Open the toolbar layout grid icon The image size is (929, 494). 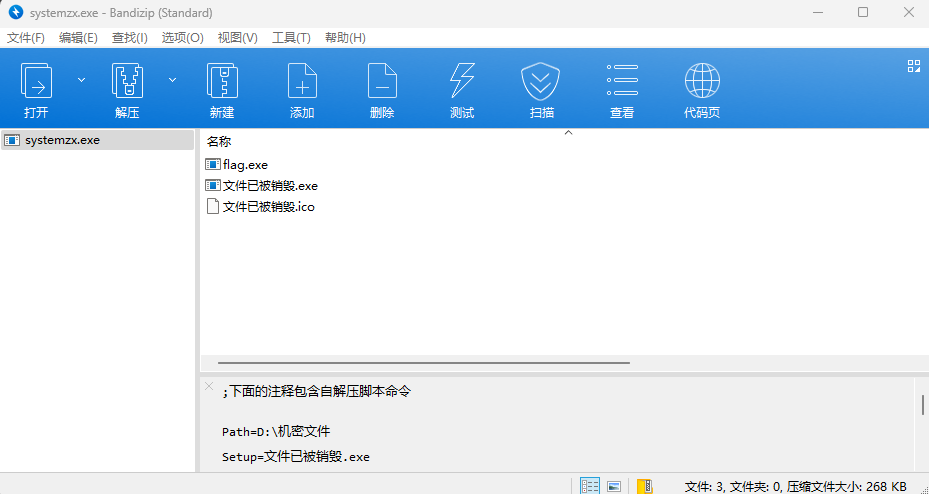click(x=914, y=66)
